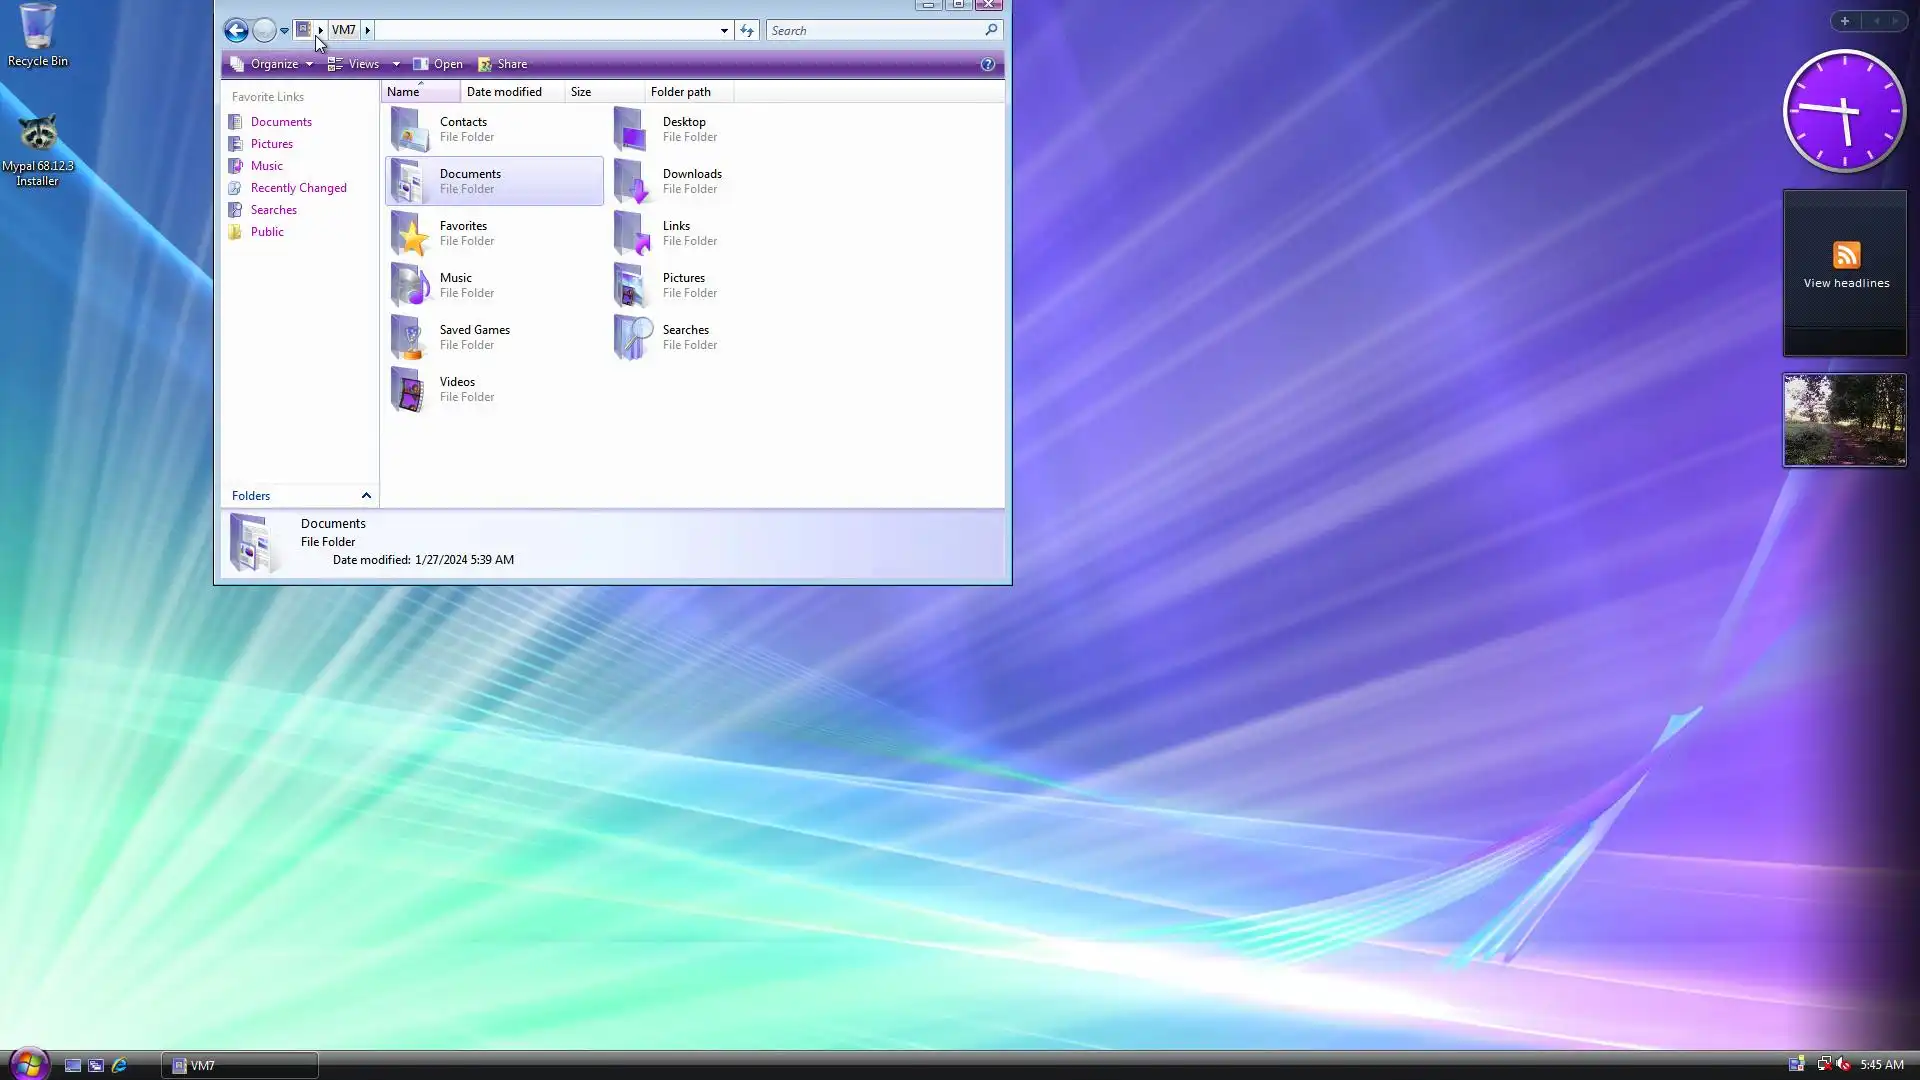Image resolution: width=1920 pixels, height=1080 pixels.
Task: Sort by Date modified column header
Action: pos(504,92)
